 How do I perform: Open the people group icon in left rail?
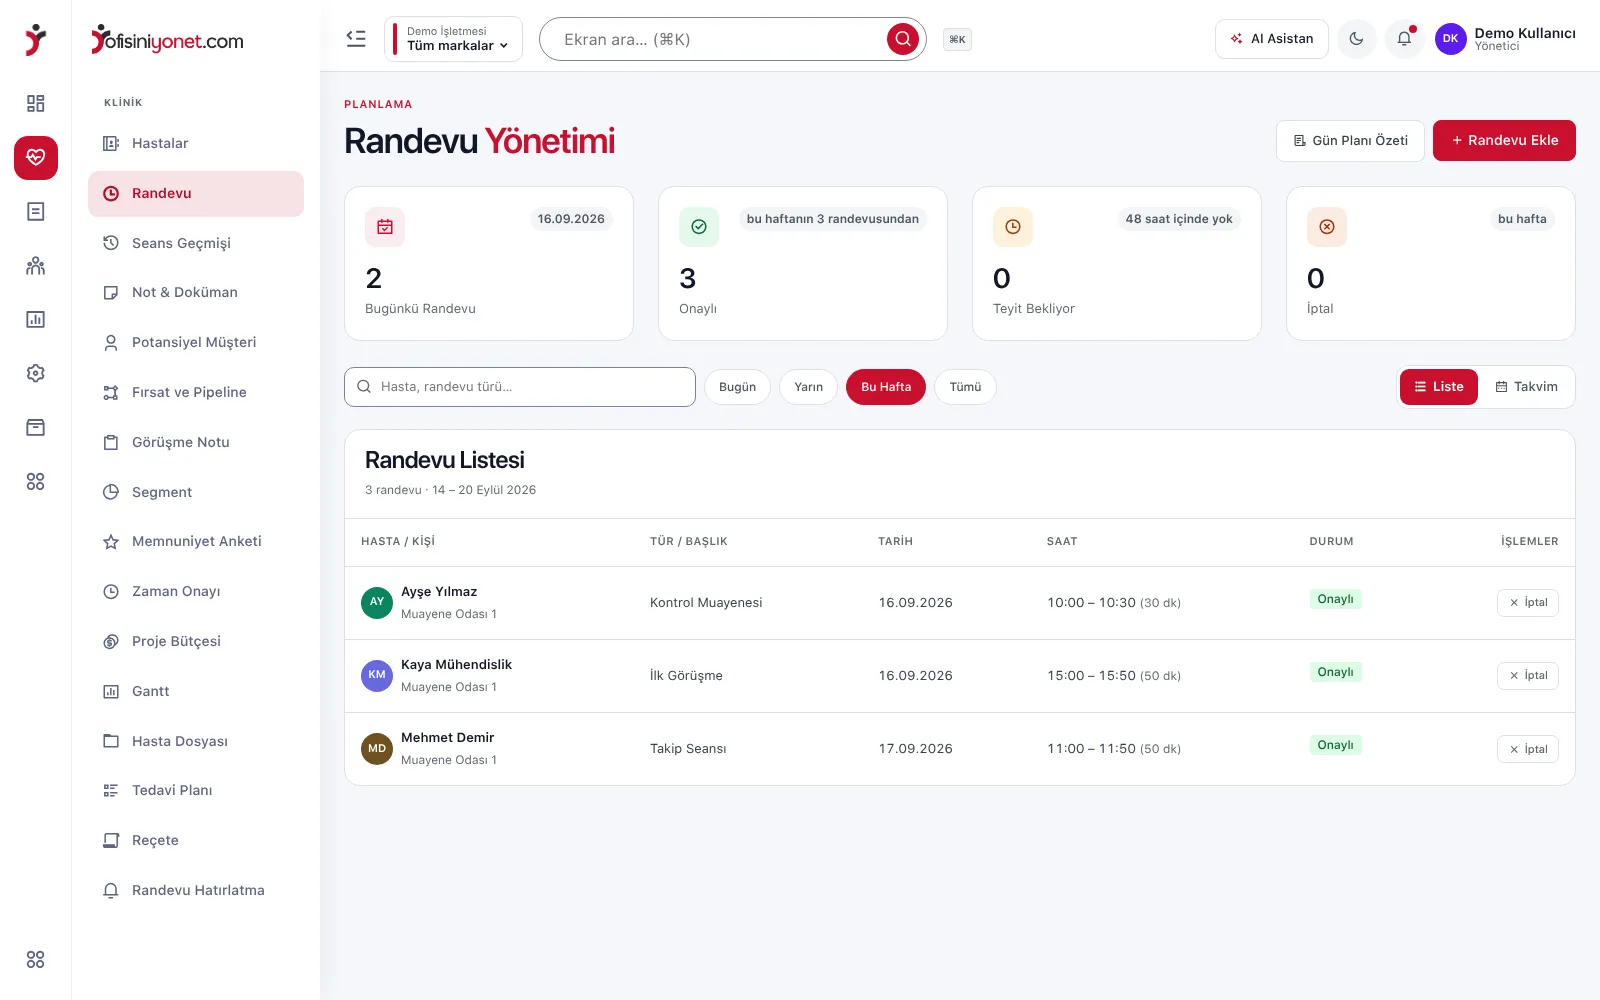pos(36,266)
